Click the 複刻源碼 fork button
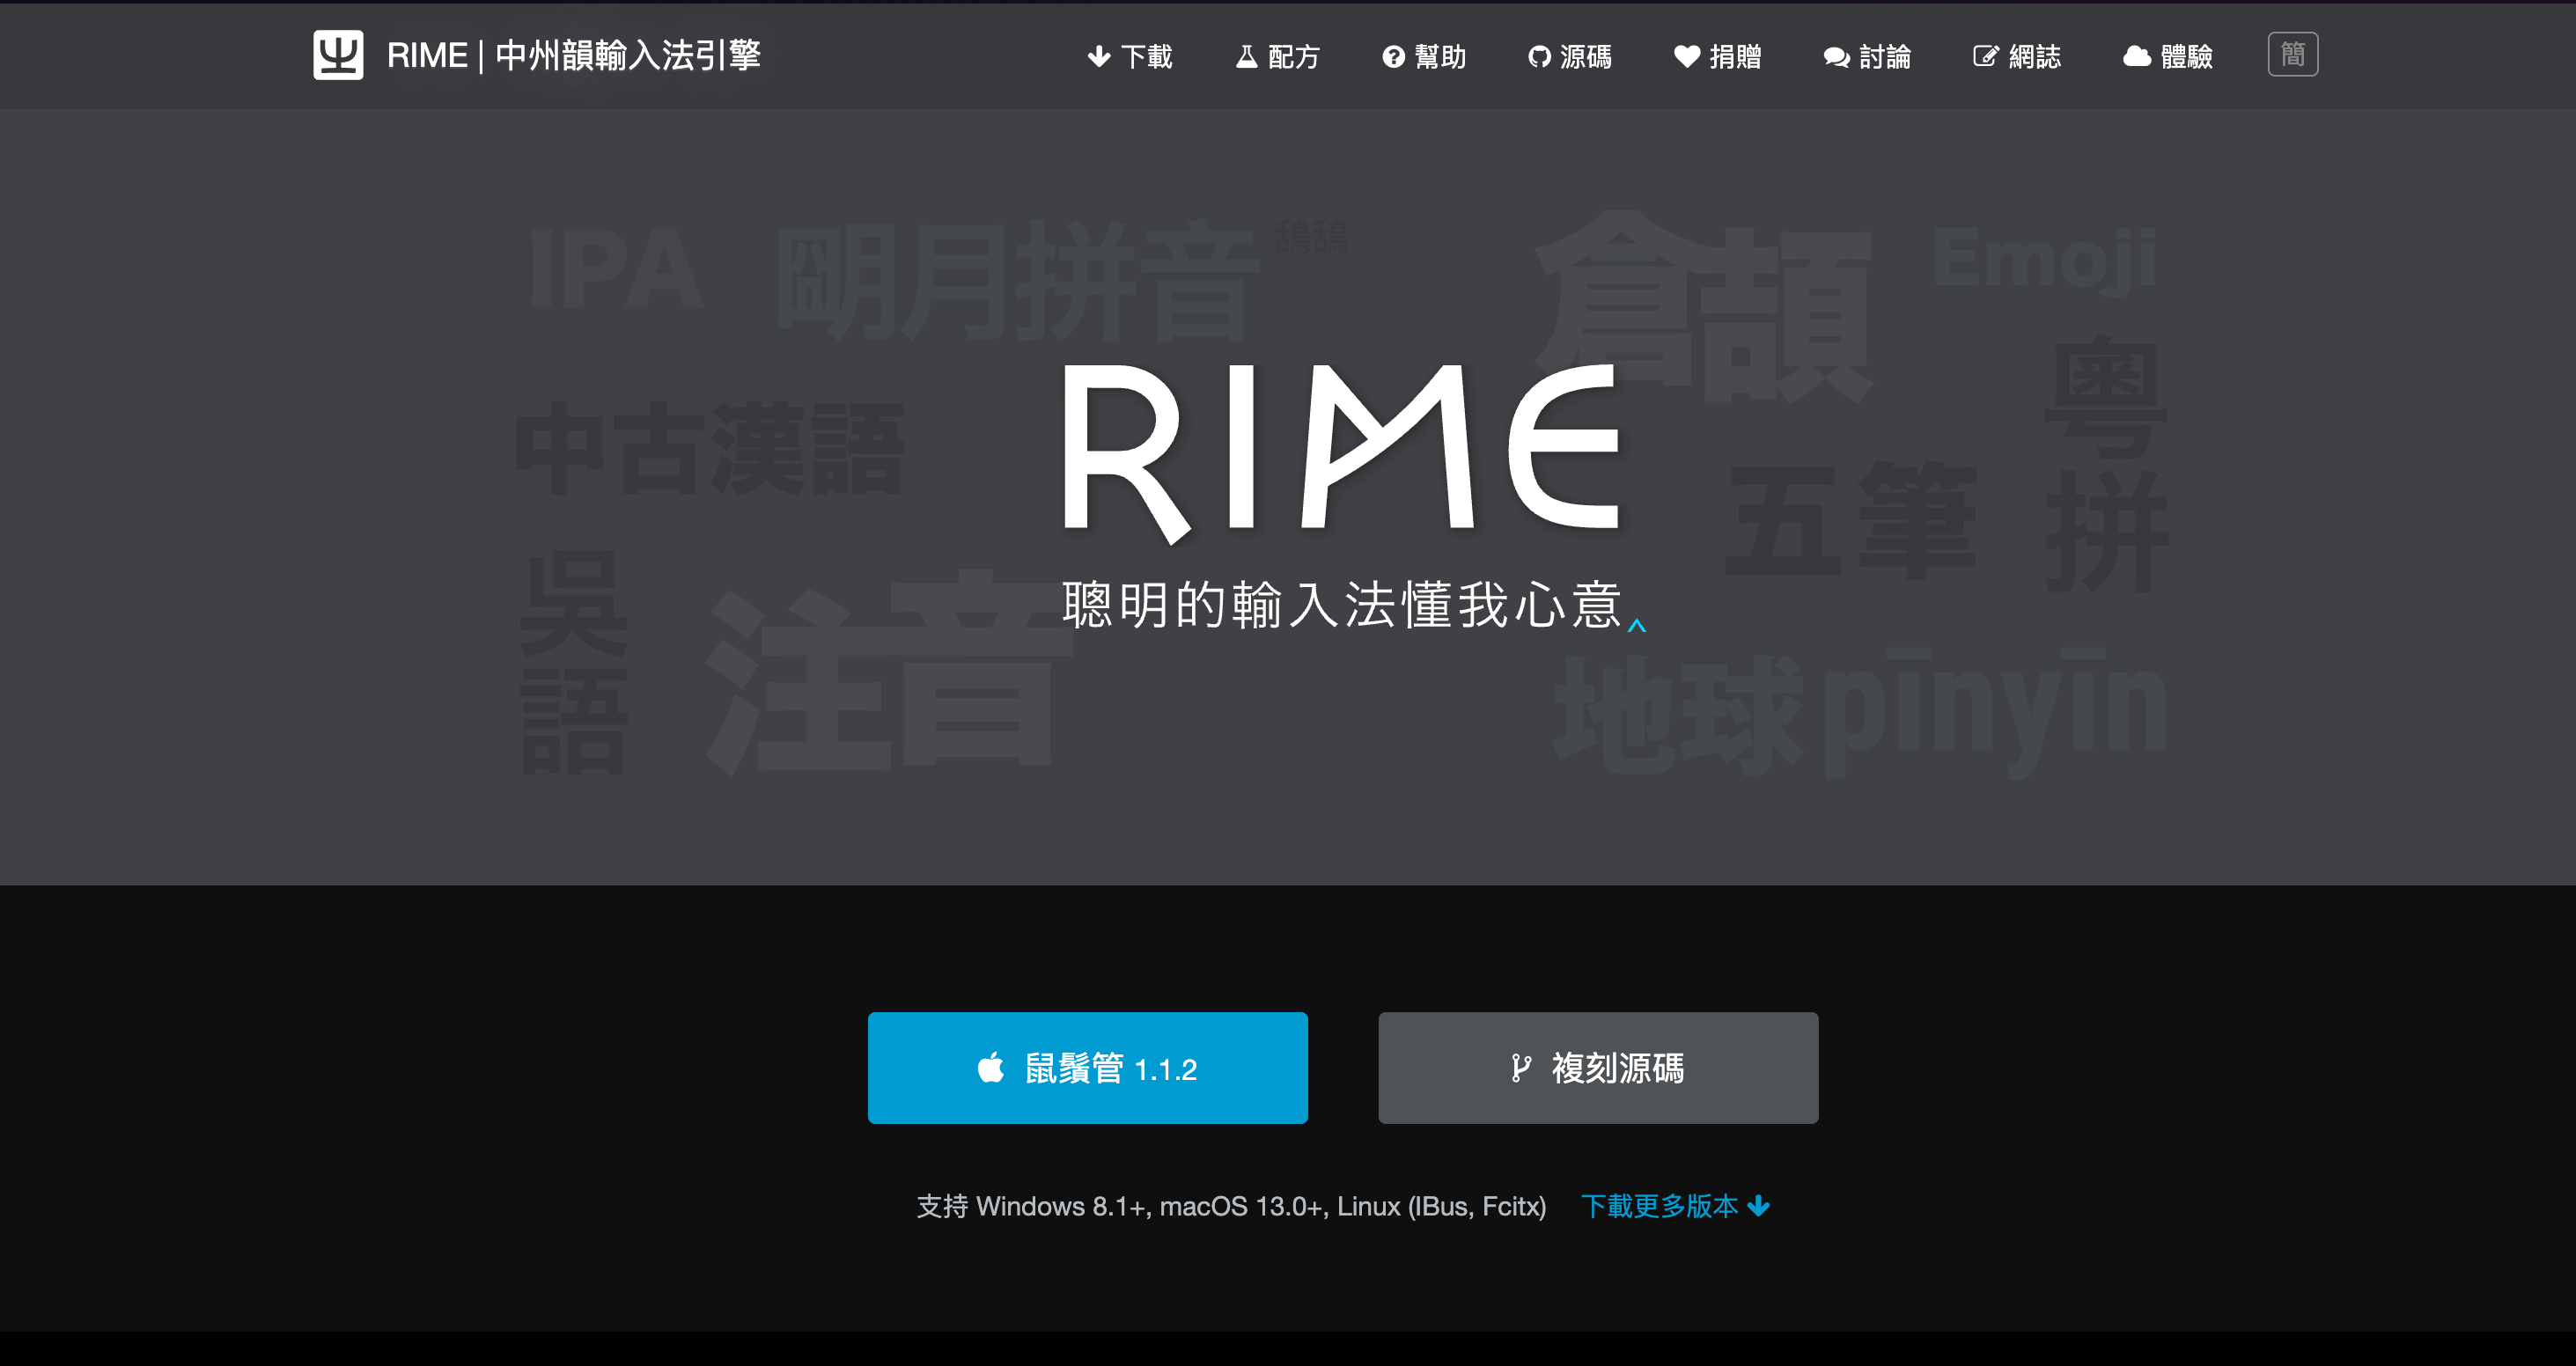 click(1598, 1068)
